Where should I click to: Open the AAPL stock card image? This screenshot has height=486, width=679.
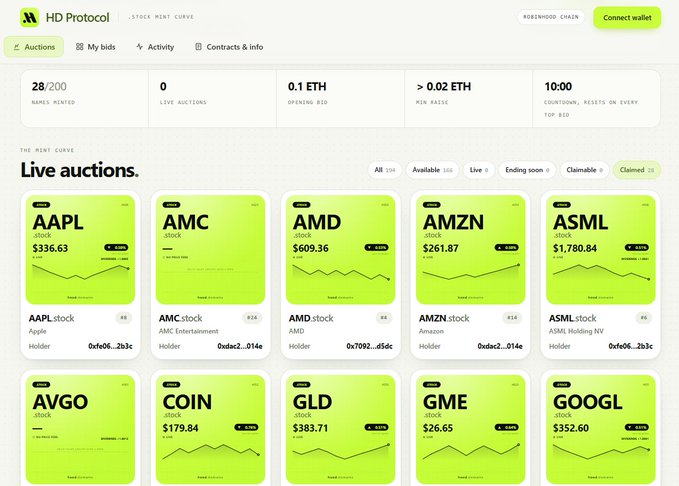(81, 249)
